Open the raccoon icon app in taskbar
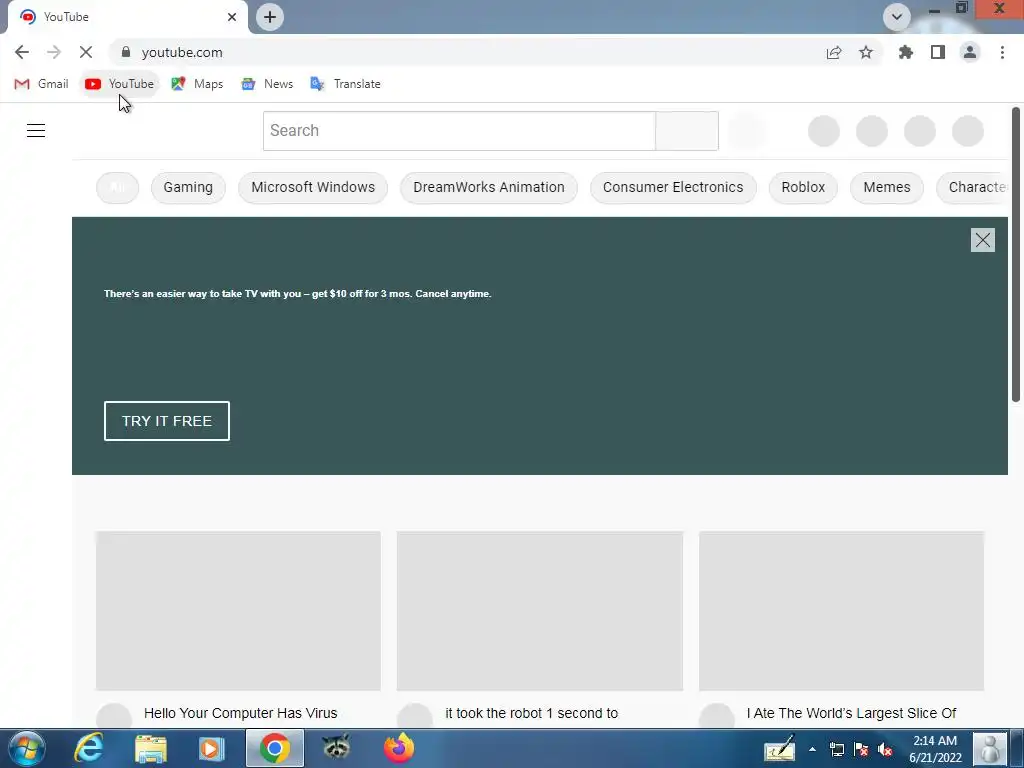 [336, 747]
